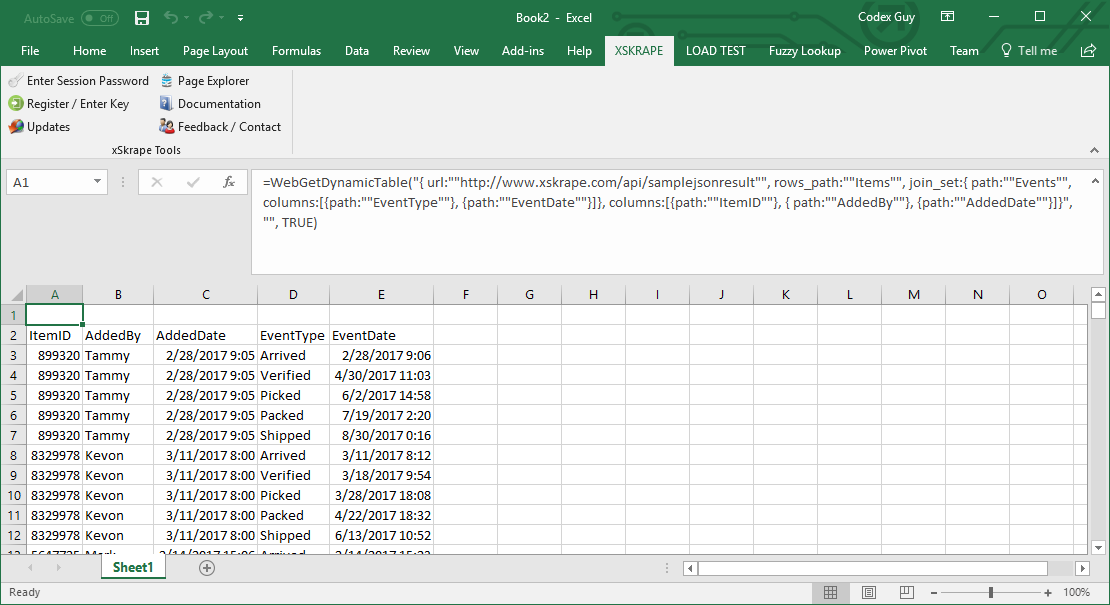Image resolution: width=1110 pixels, height=605 pixels.
Task: Click the Page Explorer icon
Action: [166, 81]
